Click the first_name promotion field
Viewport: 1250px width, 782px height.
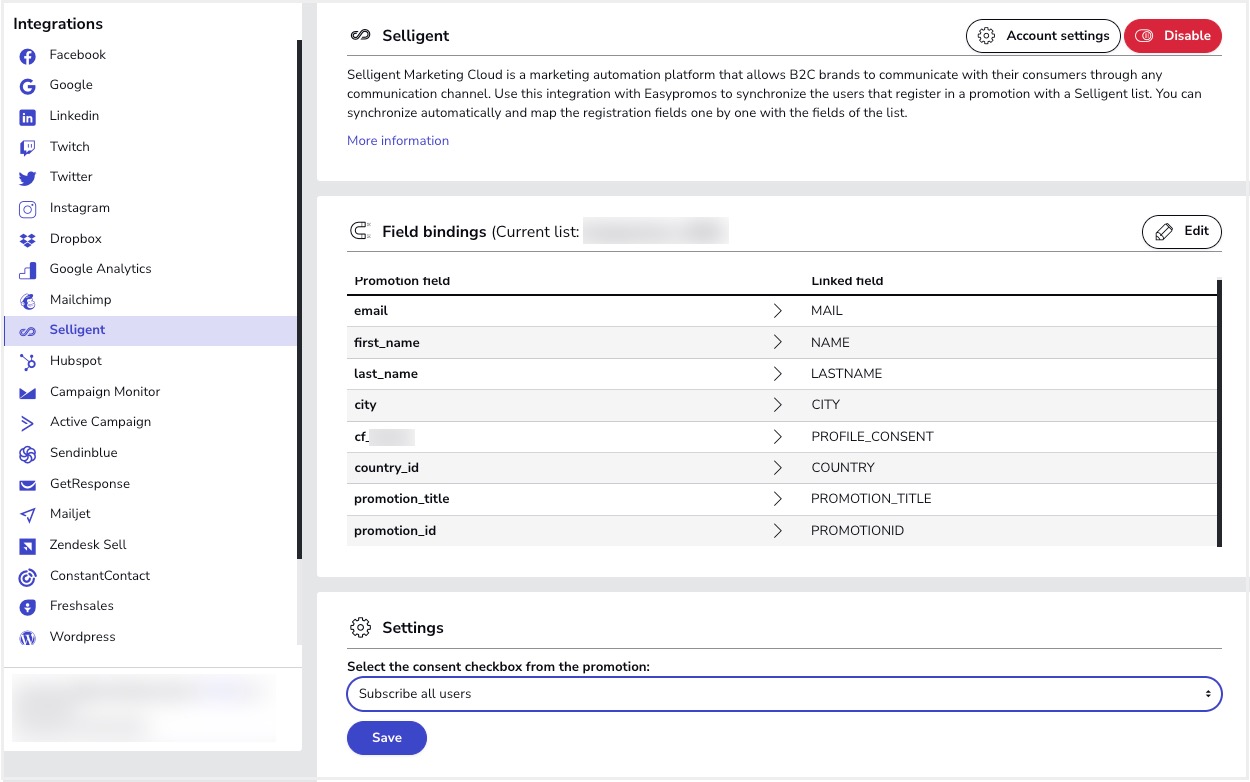click(x=387, y=343)
